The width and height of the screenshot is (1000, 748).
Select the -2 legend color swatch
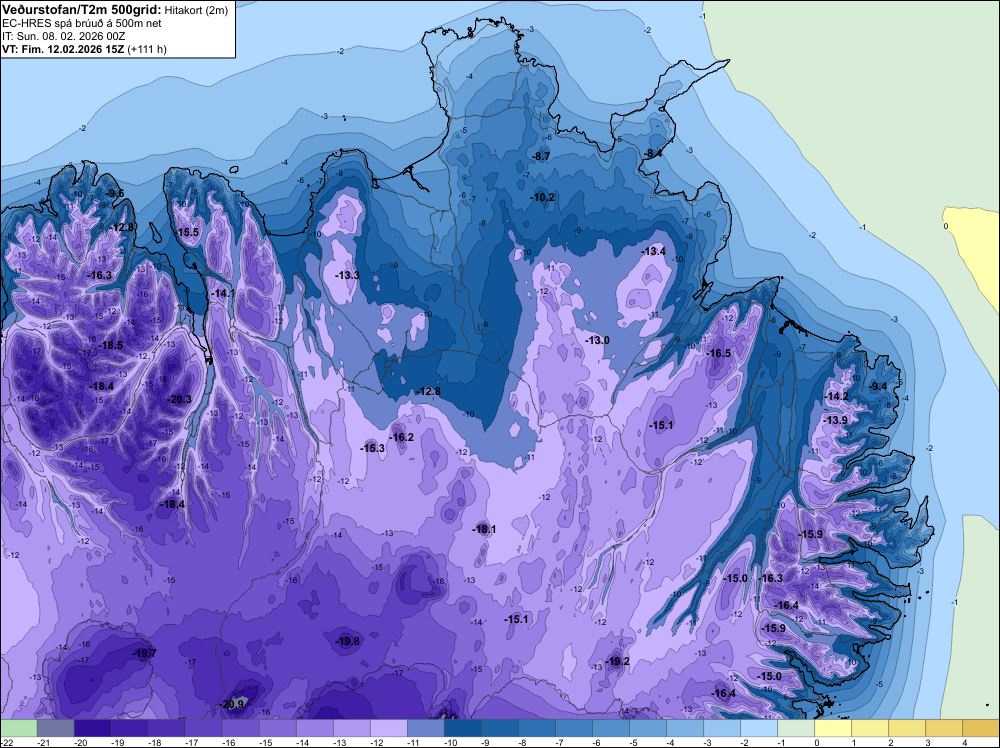tap(758, 728)
